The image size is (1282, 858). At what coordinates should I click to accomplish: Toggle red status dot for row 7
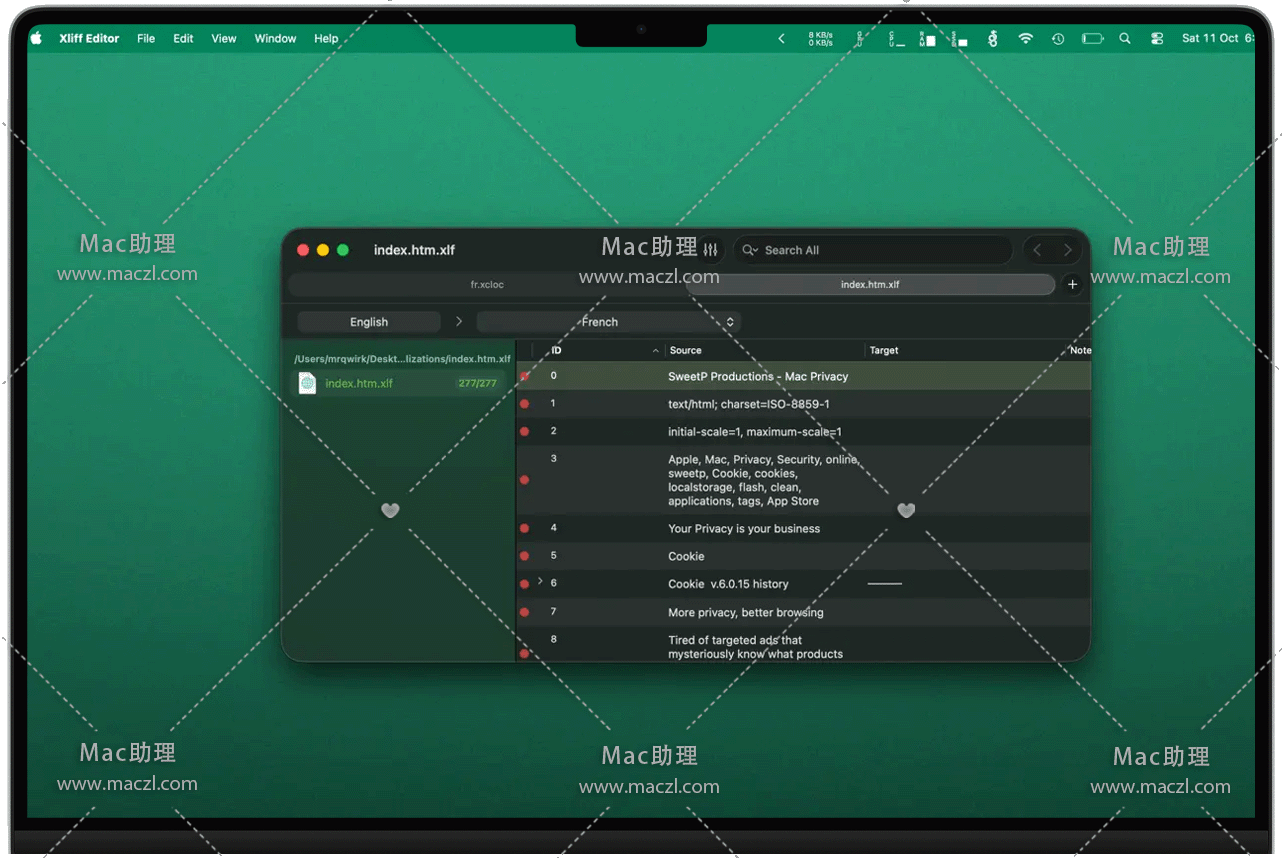point(524,612)
